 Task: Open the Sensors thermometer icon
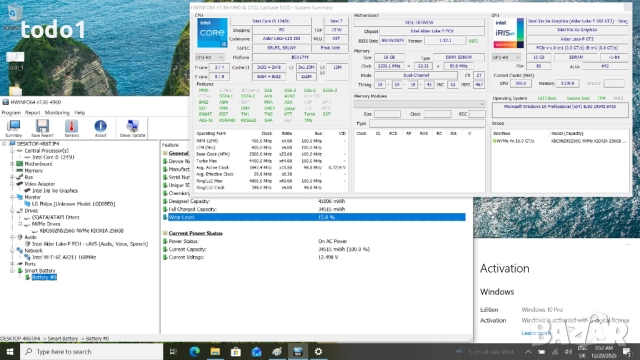[x=71, y=128]
